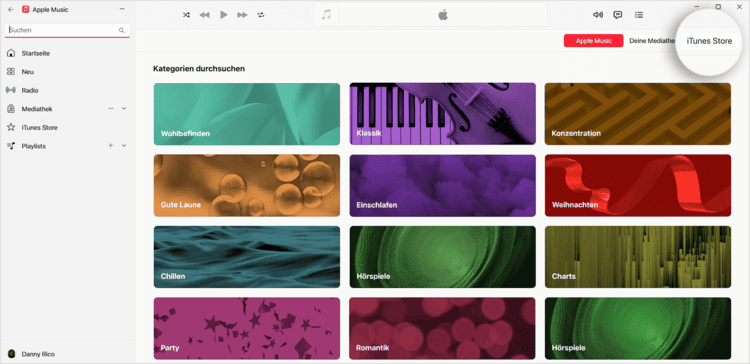Click inside the Suchen search field
Image resolution: width=750 pixels, height=364 pixels.
coord(67,30)
